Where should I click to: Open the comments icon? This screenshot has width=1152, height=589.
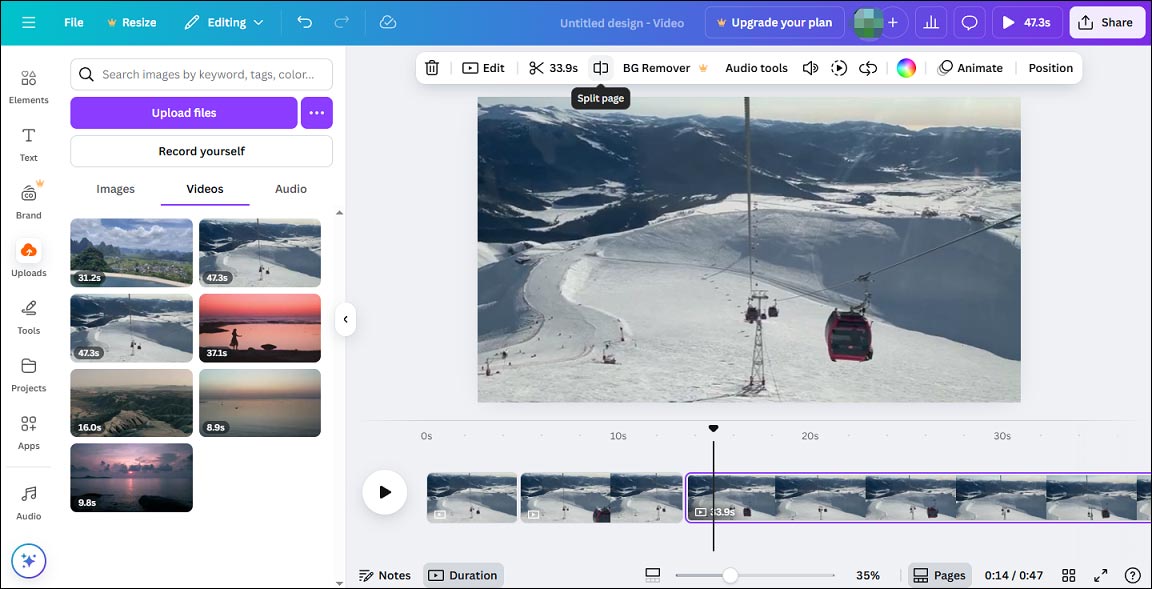(970, 22)
